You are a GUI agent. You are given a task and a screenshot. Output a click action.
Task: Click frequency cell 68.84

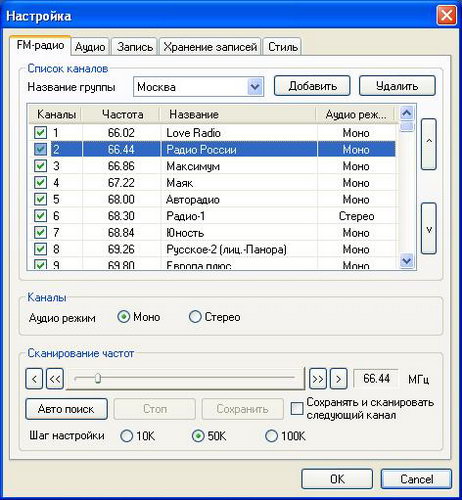point(121,233)
